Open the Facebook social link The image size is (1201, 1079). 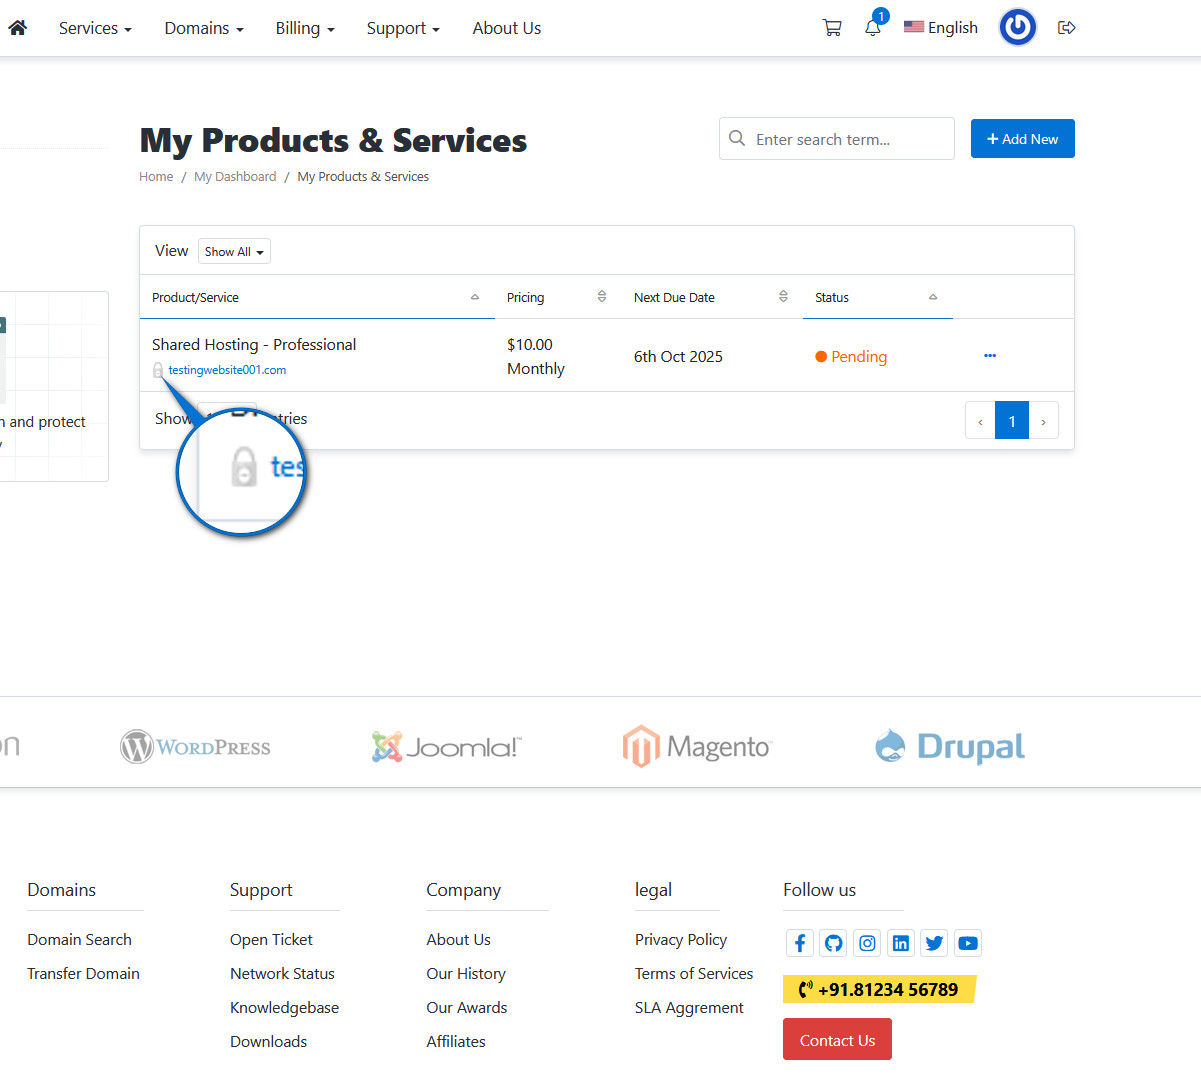[800, 943]
